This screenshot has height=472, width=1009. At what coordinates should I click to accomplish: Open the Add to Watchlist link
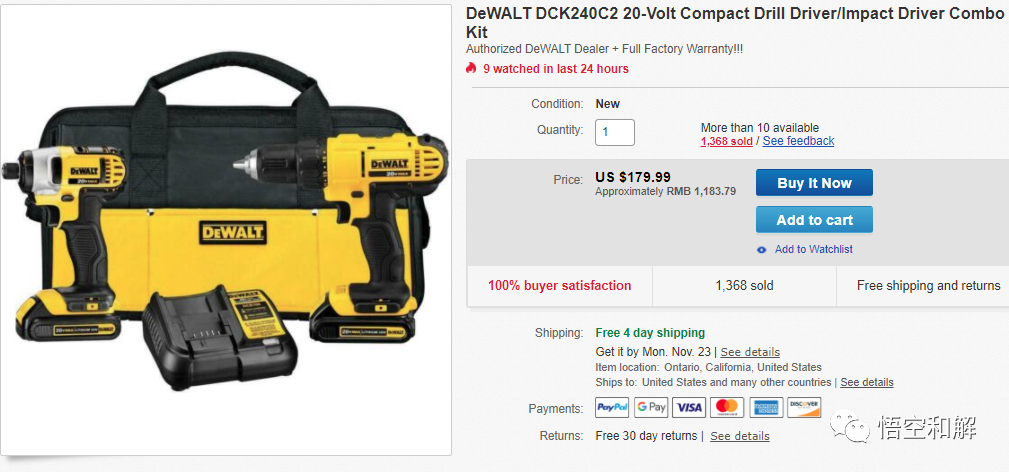813,249
